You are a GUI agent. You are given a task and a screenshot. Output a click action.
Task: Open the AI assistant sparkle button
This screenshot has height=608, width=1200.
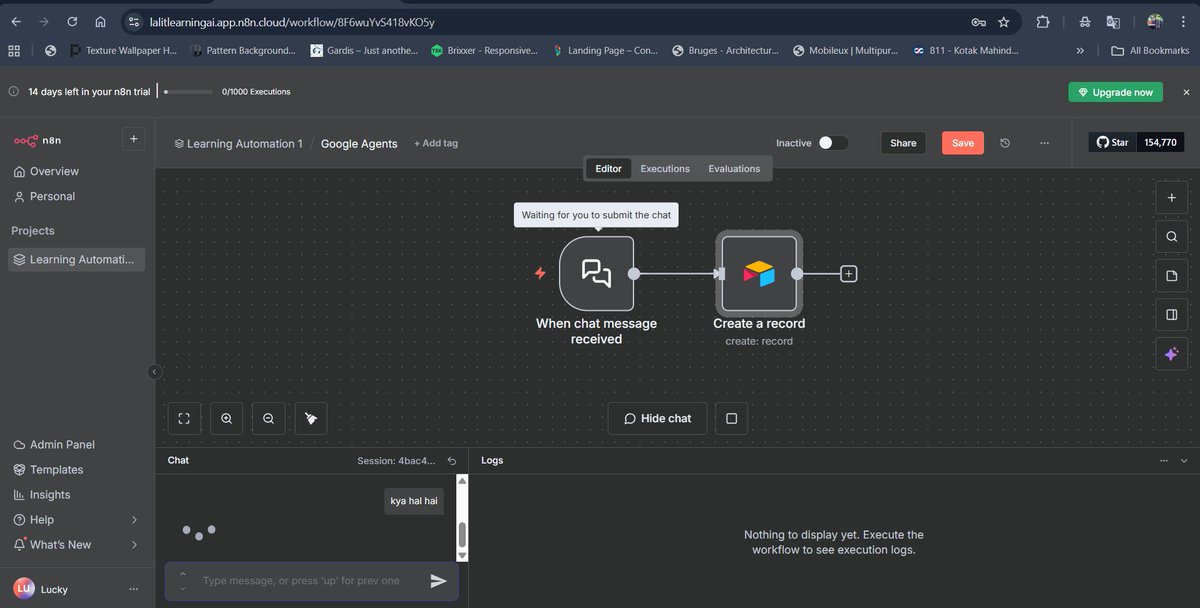[x=1171, y=353]
